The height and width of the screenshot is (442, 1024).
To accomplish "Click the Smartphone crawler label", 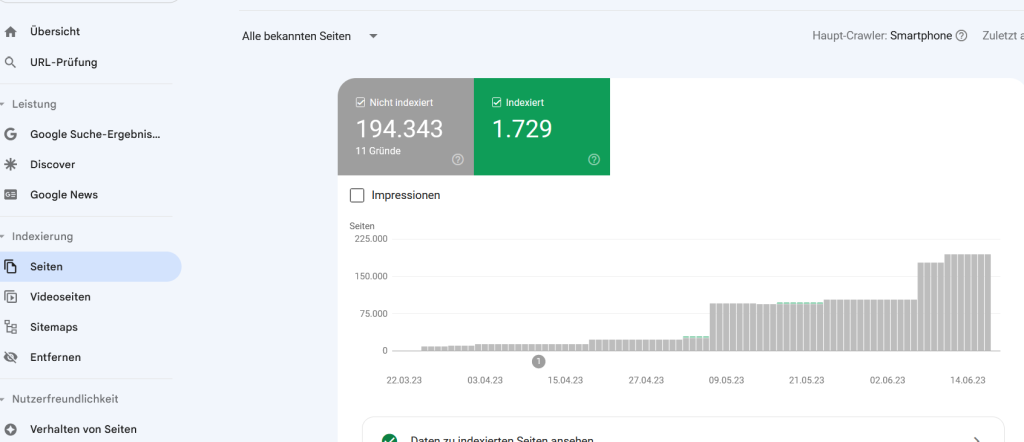I will pyautogui.click(x=921, y=36).
